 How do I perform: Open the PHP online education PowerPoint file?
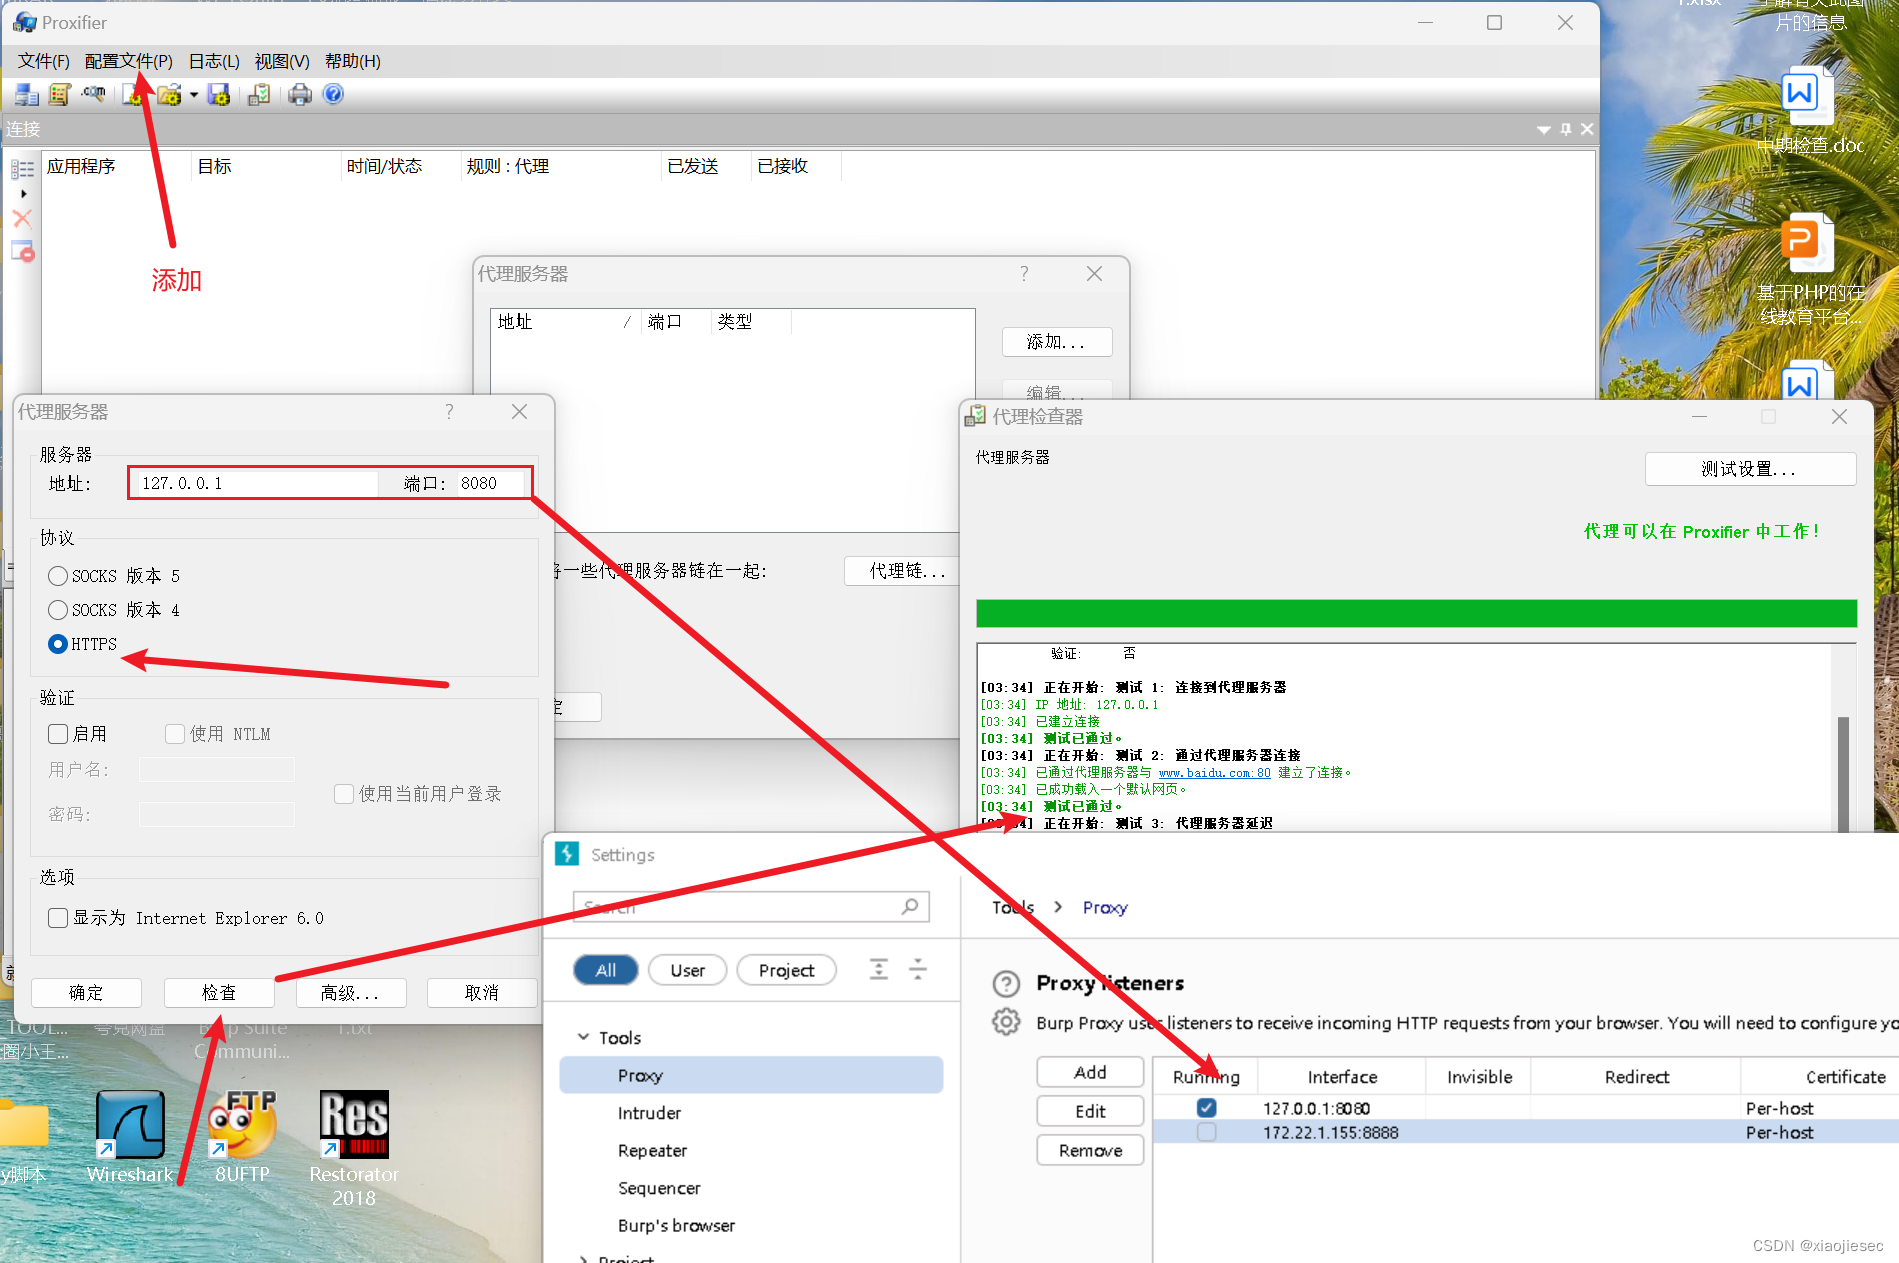(x=1810, y=270)
